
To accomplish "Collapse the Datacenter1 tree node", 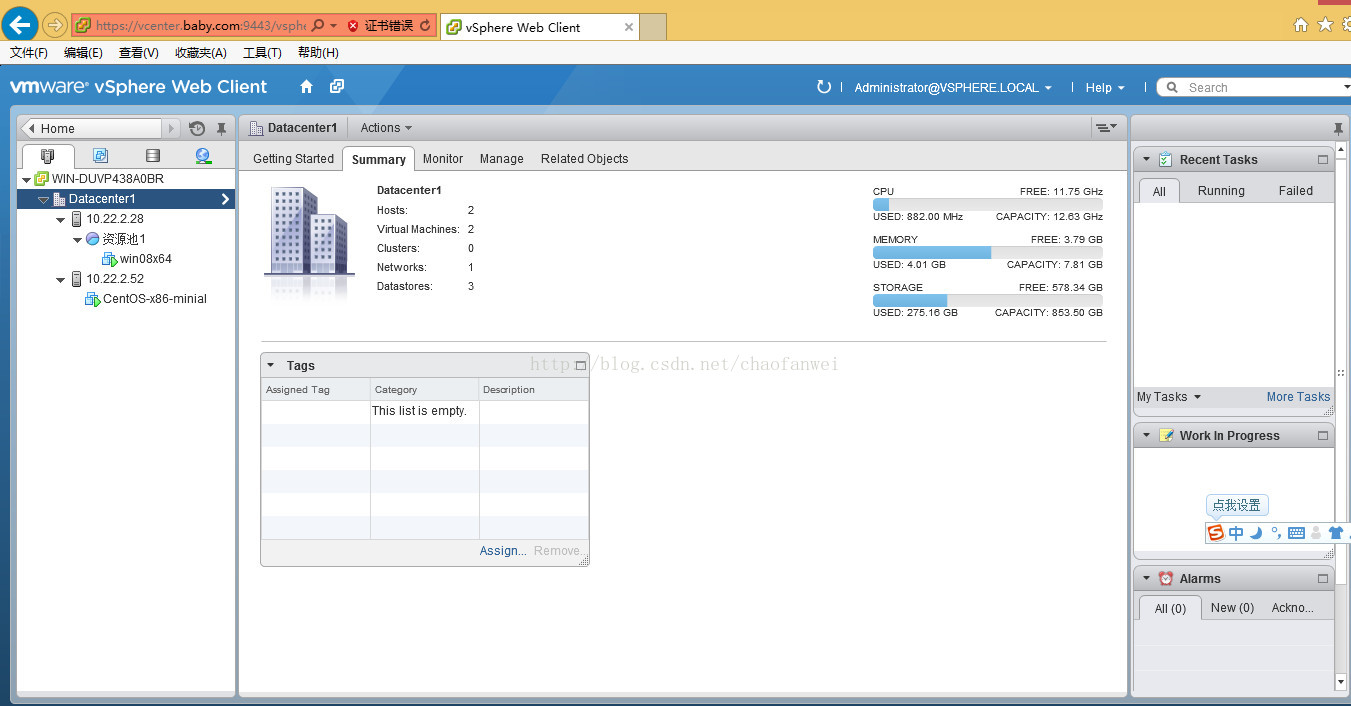I will tap(43, 199).
